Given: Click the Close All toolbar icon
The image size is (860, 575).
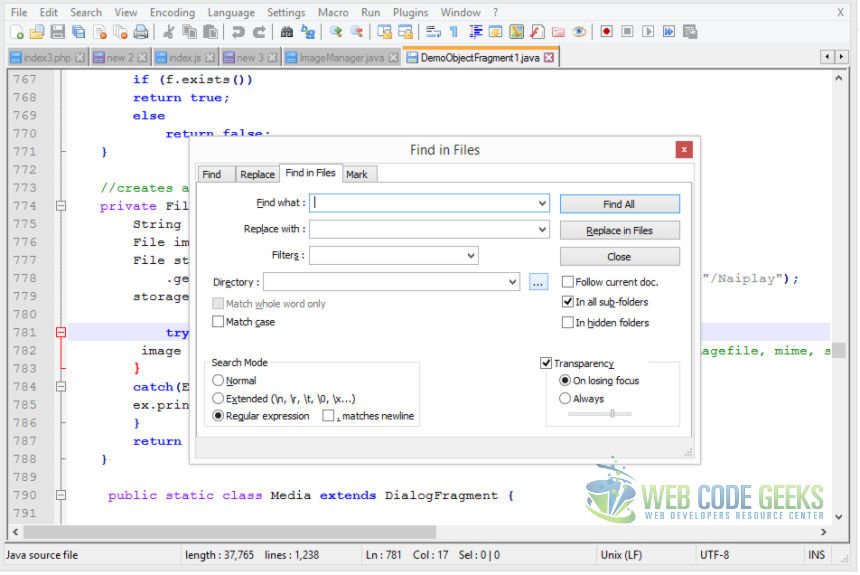Looking at the screenshot, I should (120, 32).
